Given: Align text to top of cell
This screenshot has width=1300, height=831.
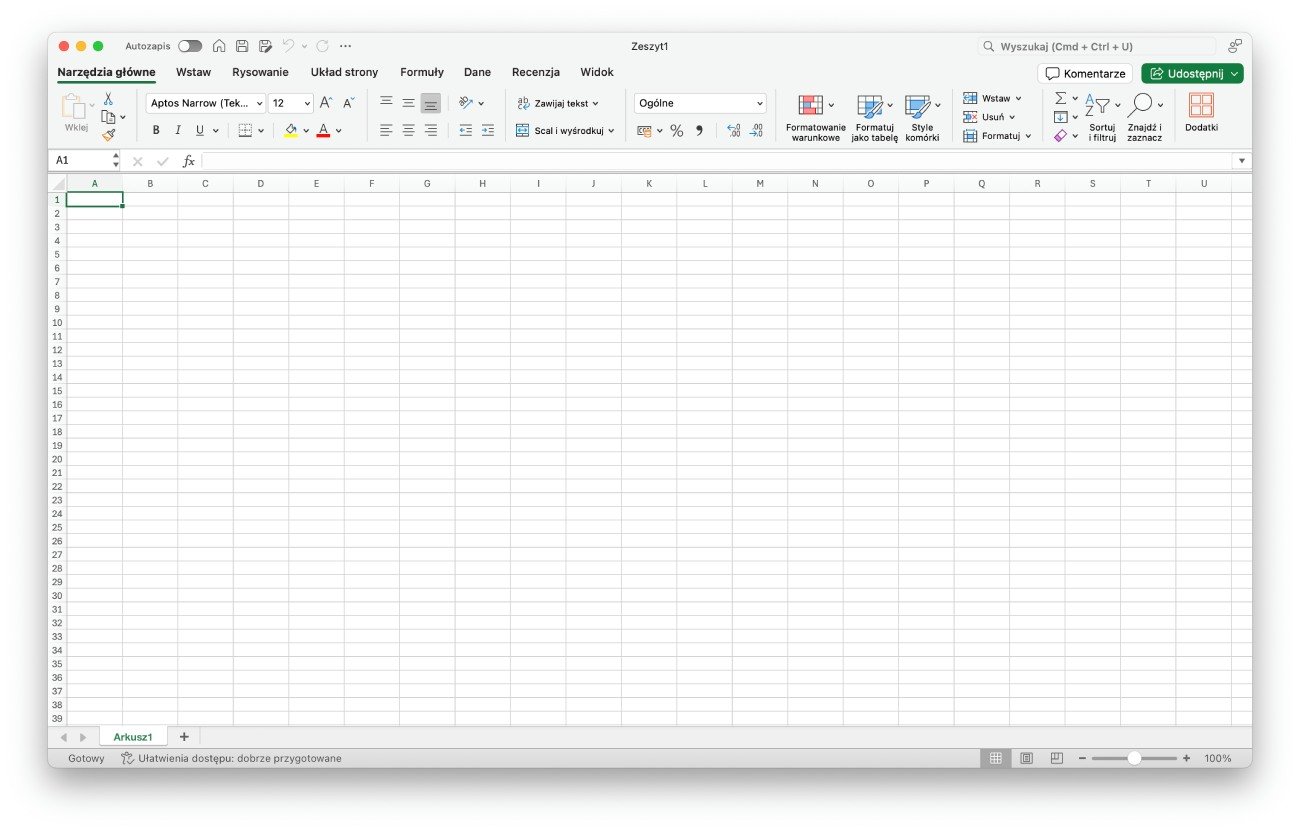Looking at the screenshot, I should coord(386,103).
